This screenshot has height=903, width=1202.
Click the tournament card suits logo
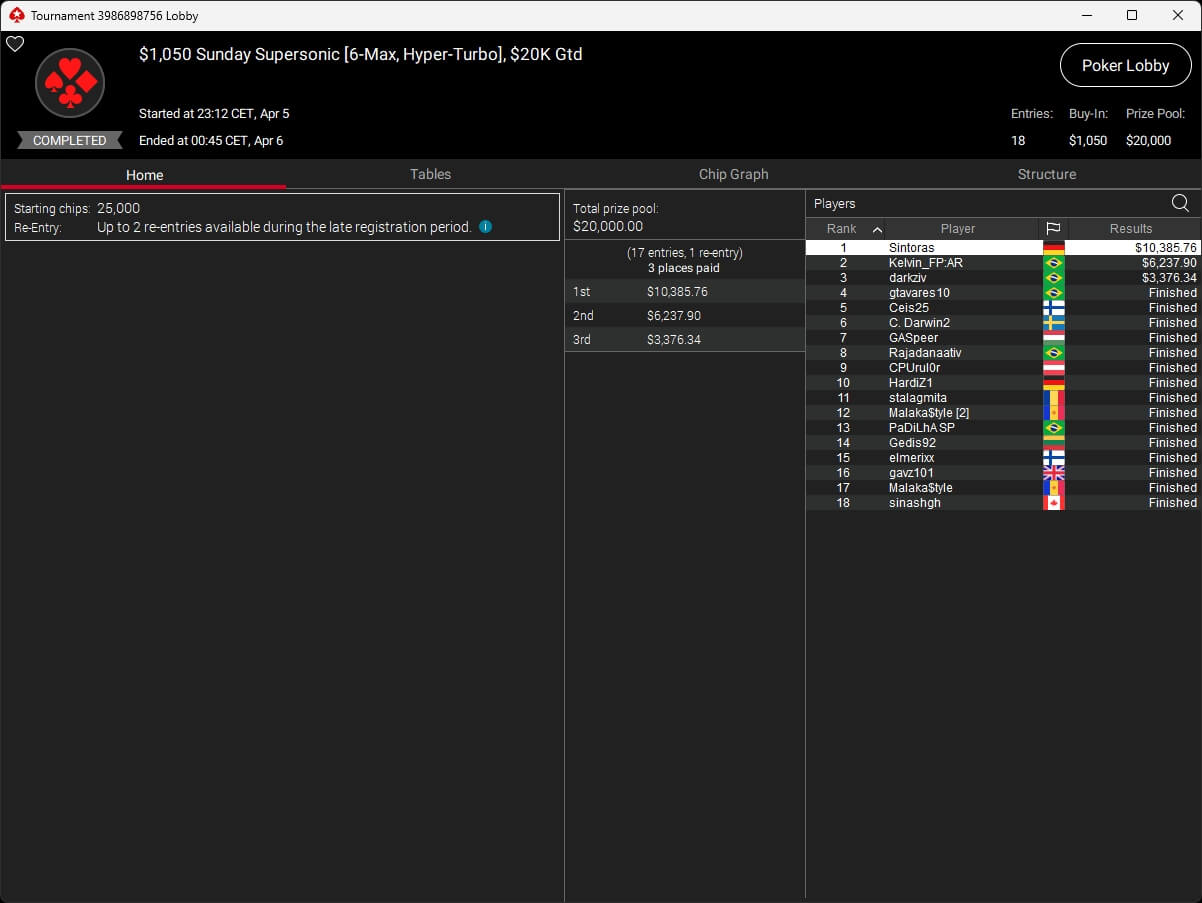[x=70, y=83]
